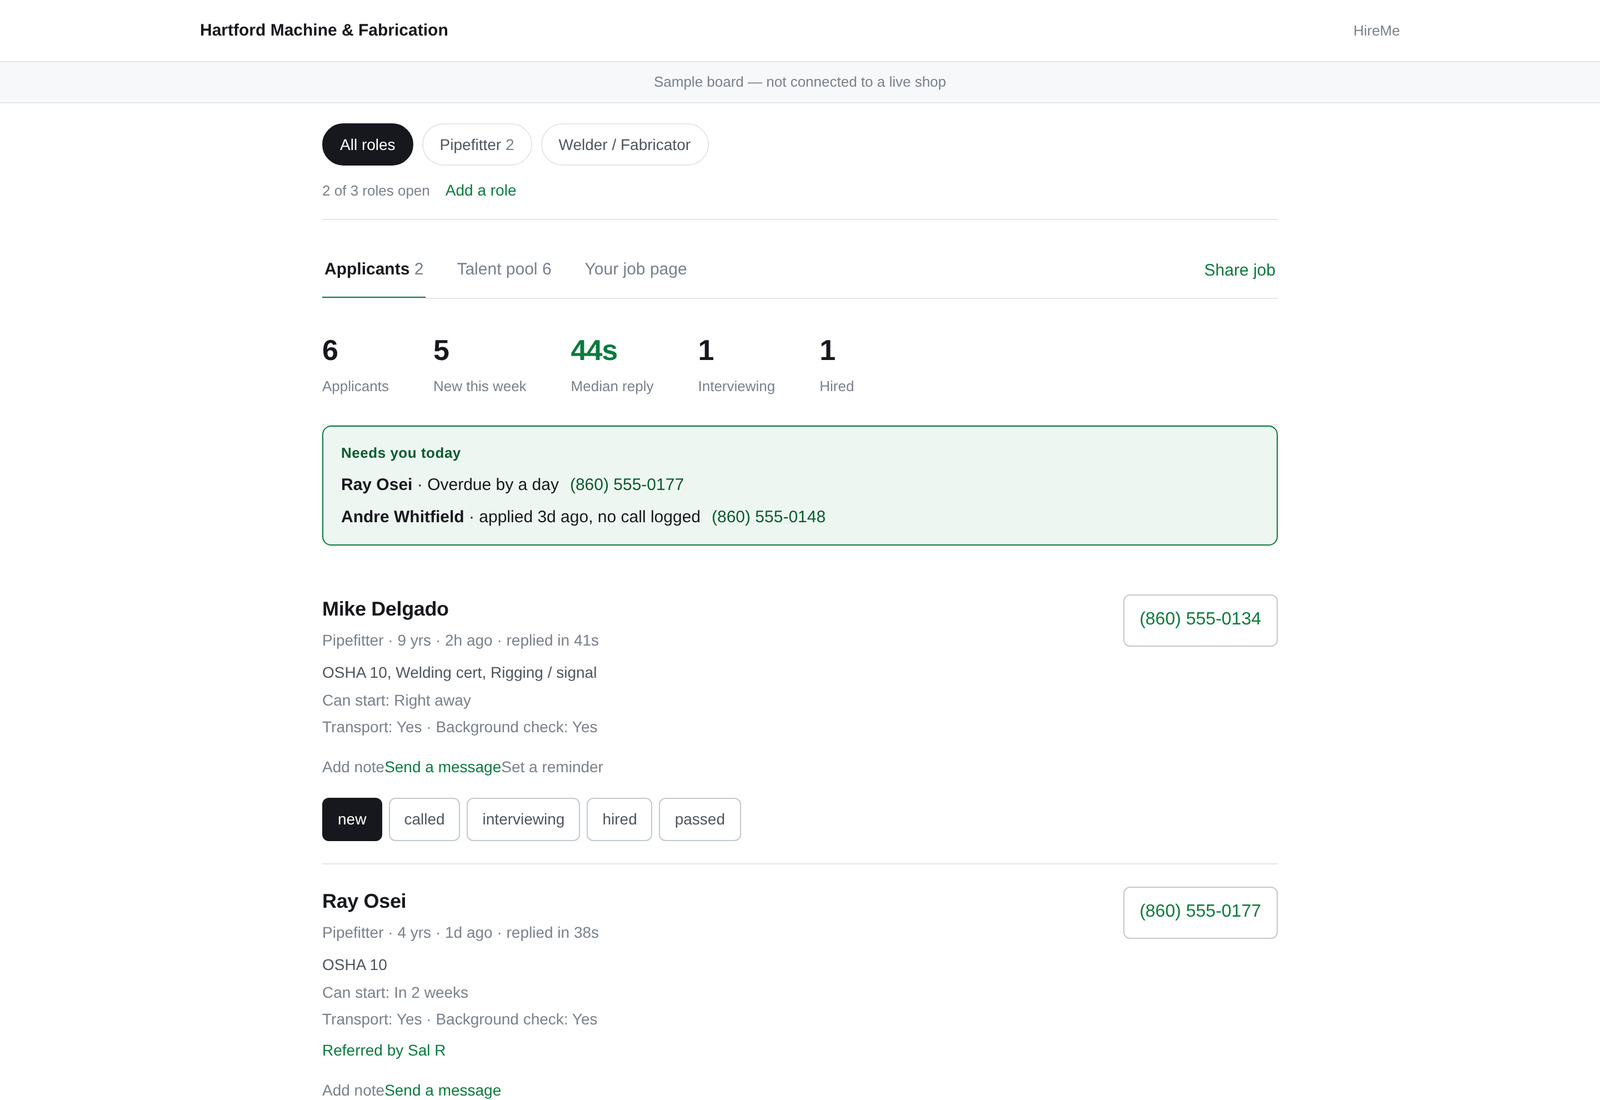
Task: Add note for Mike Delgado
Action: pos(353,767)
